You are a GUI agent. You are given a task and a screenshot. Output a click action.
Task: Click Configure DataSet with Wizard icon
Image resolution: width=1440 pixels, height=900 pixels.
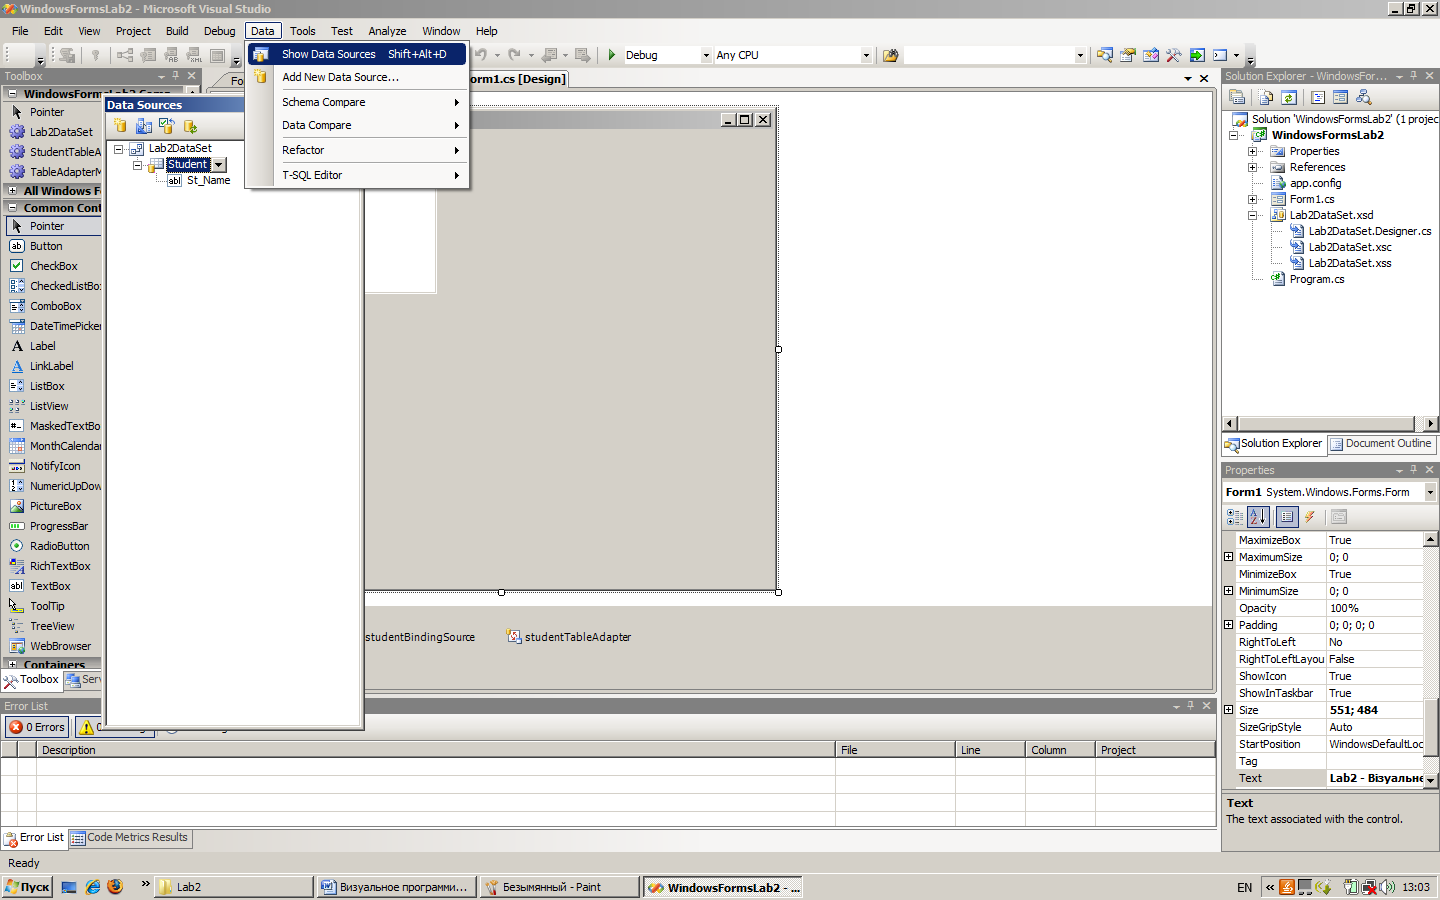click(x=167, y=126)
